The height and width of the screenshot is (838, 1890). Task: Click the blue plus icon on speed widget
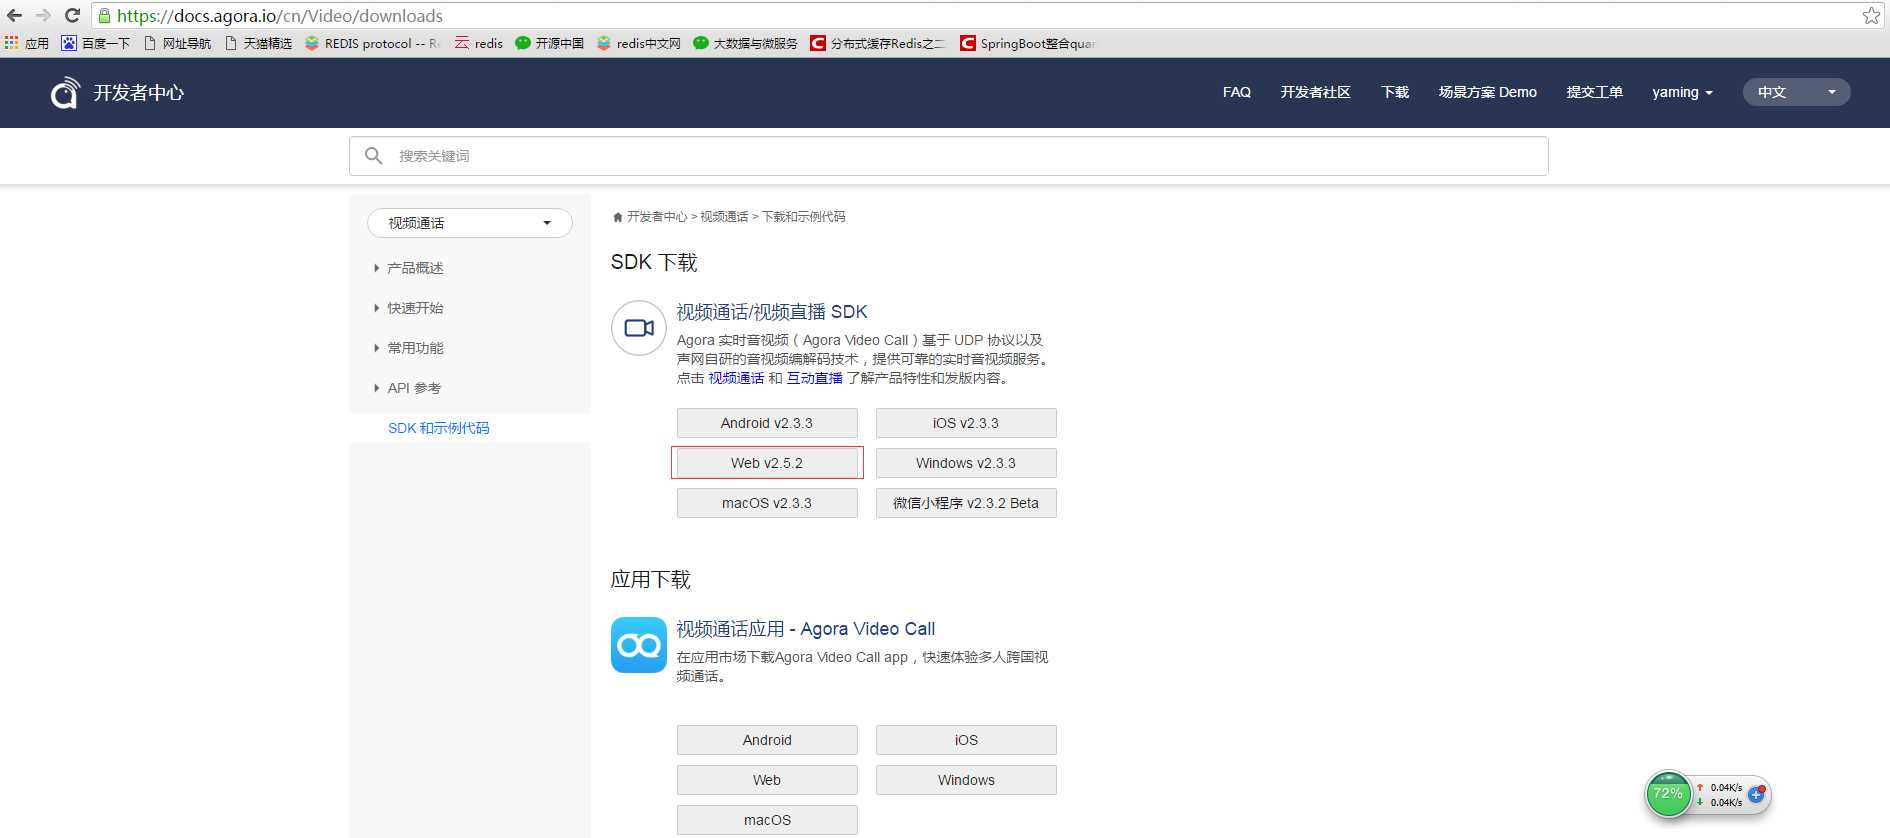click(1756, 794)
